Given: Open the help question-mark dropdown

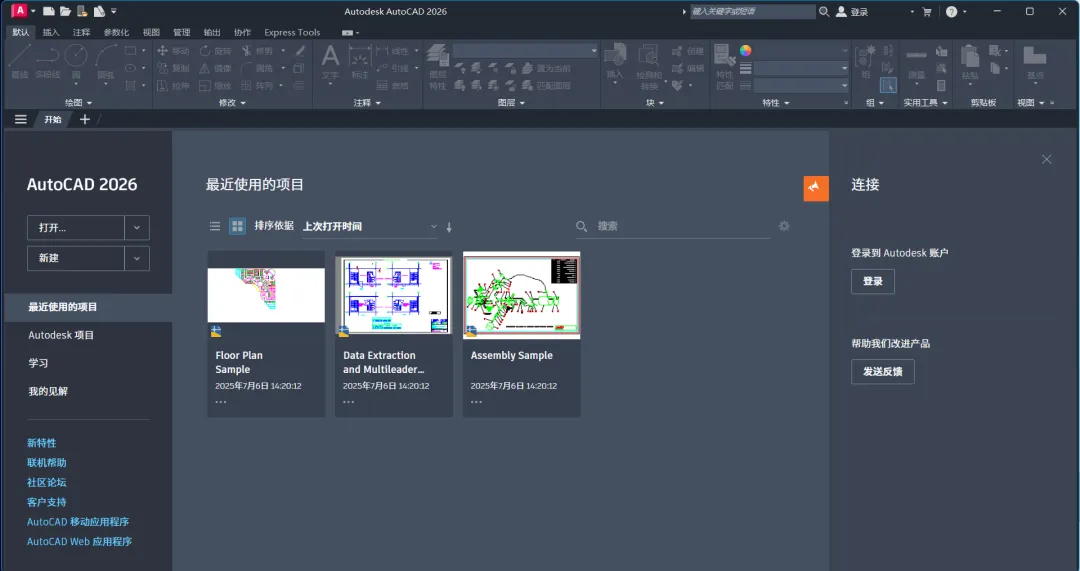Looking at the screenshot, I should (956, 12).
